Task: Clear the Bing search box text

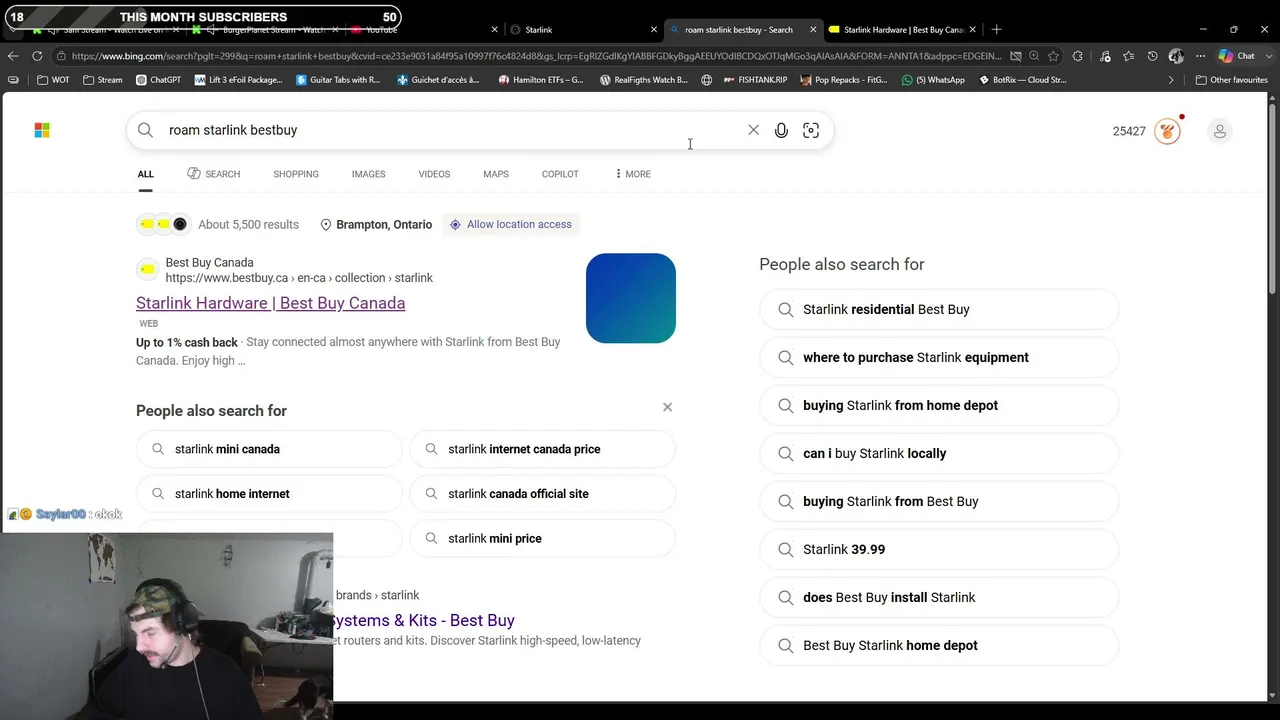Action: point(753,130)
